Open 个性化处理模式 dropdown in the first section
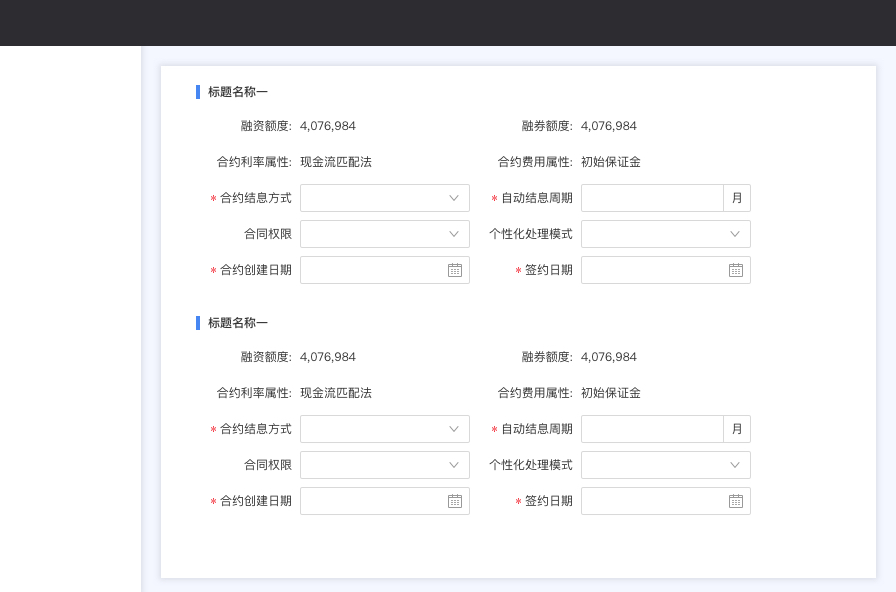 point(665,234)
